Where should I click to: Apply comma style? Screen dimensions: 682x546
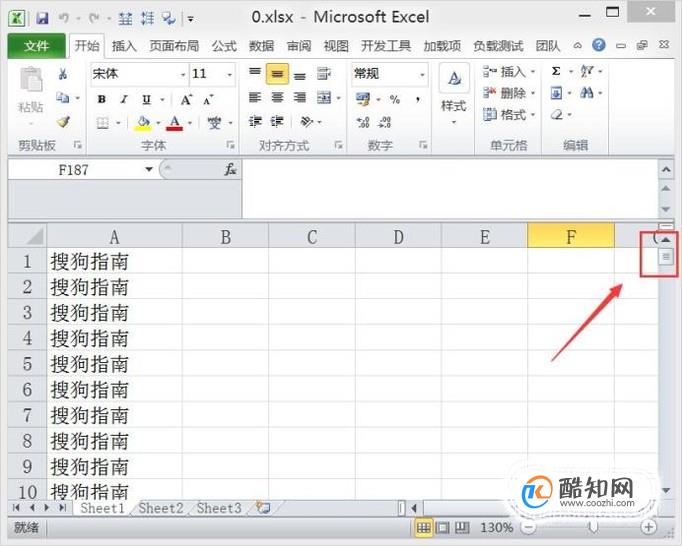pos(418,100)
